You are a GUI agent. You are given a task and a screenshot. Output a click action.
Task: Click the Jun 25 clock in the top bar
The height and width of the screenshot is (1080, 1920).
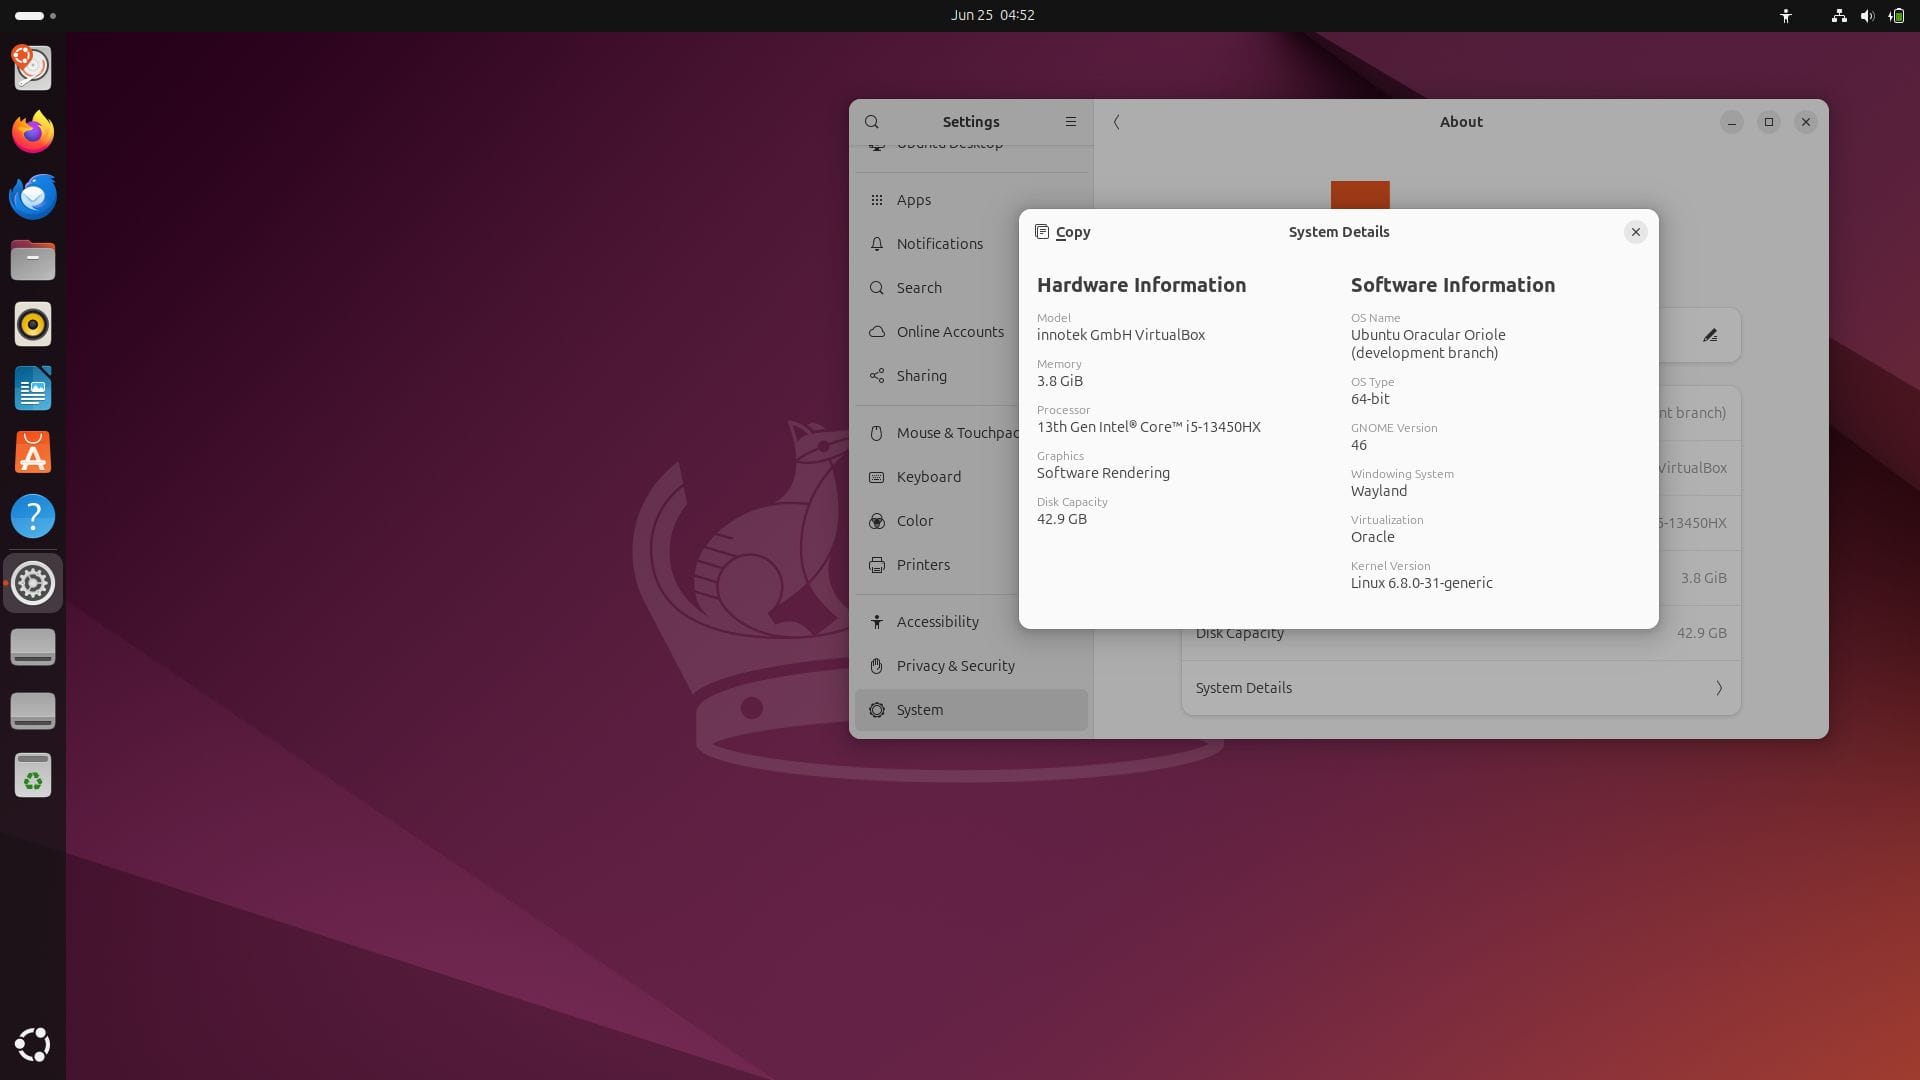tap(992, 15)
